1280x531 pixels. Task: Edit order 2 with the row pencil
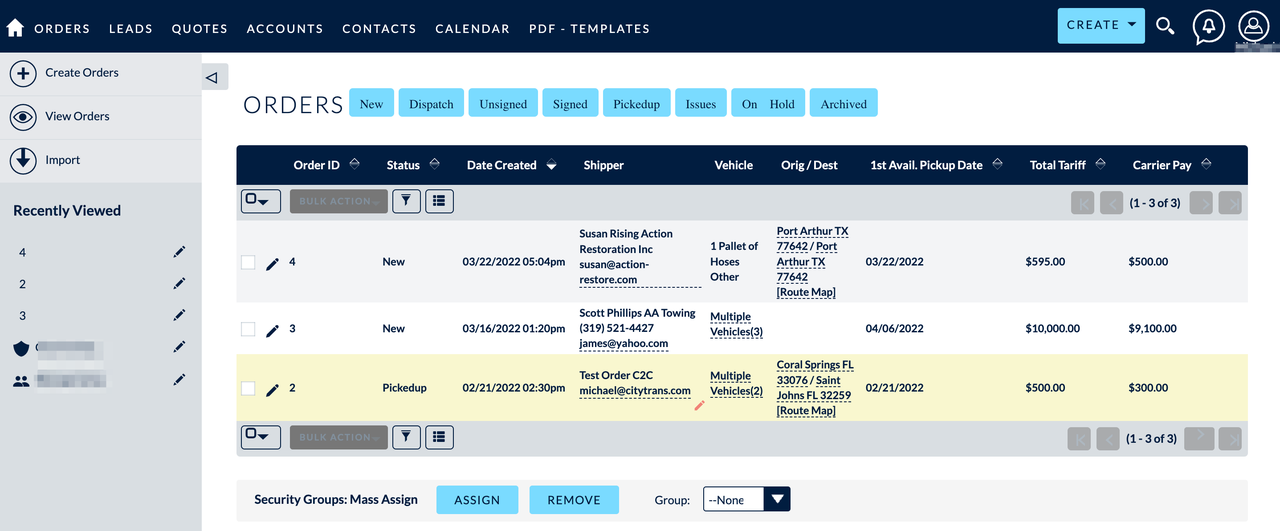click(272, 389)
